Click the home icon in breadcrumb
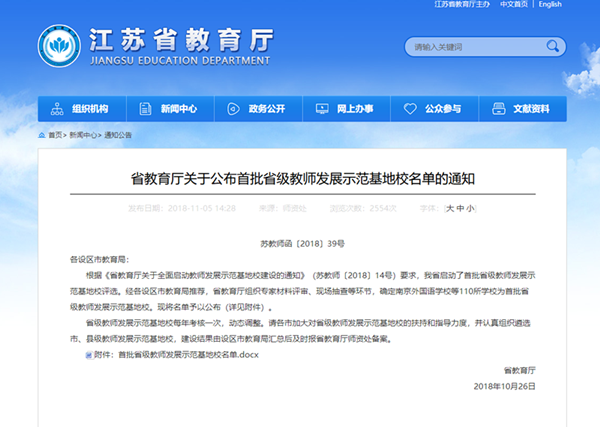 pyautogui.click(x=42, y=134)
